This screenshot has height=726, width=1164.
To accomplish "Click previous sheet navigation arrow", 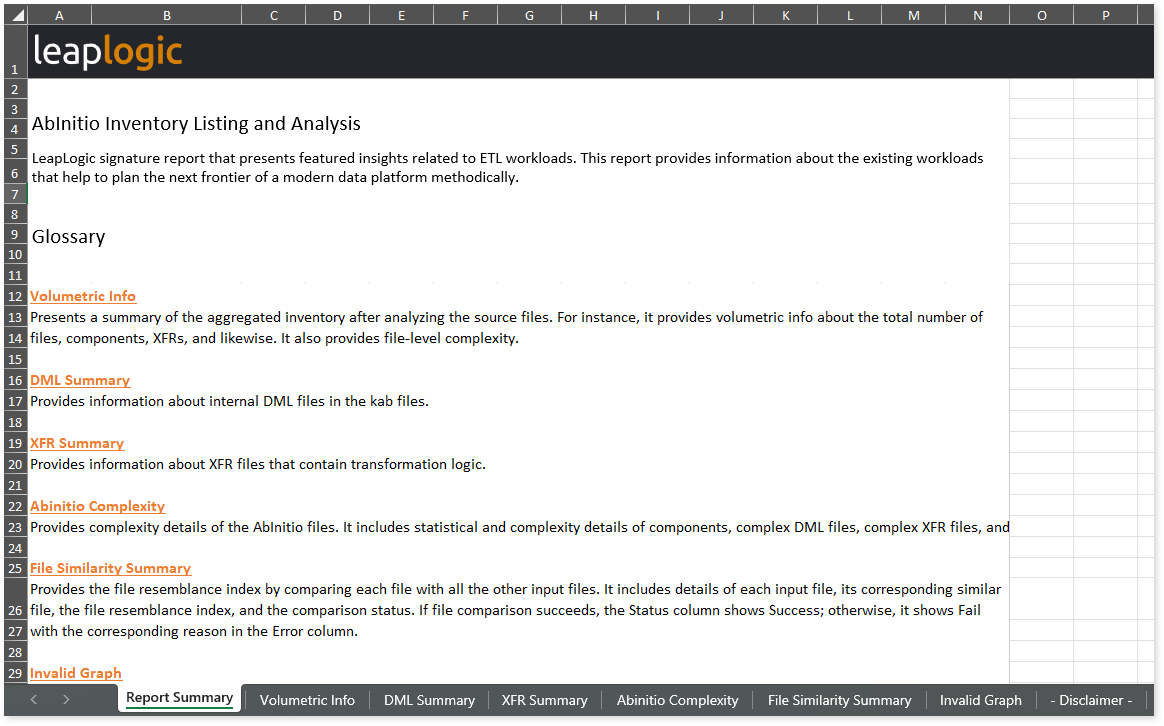I will [34, 699].
